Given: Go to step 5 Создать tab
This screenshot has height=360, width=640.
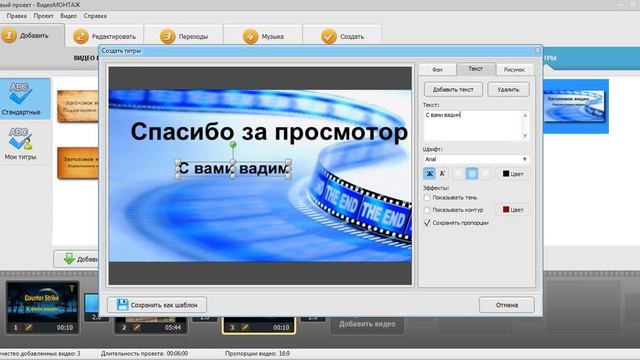Looking at the screenshot, I should point(342,36).
